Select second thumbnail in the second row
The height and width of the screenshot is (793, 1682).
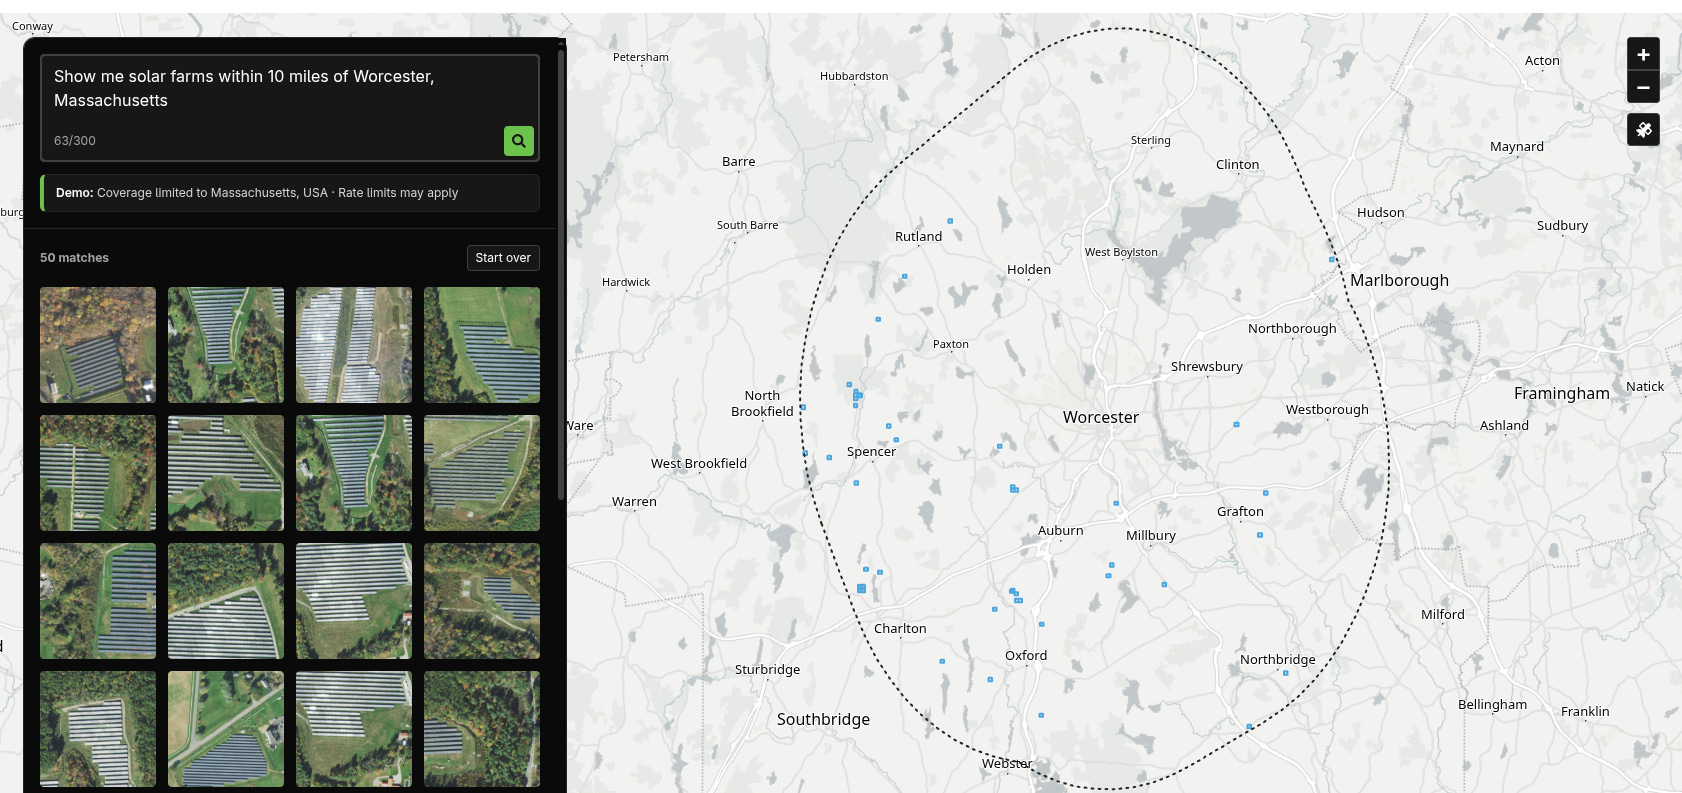[x=226, y=473]
